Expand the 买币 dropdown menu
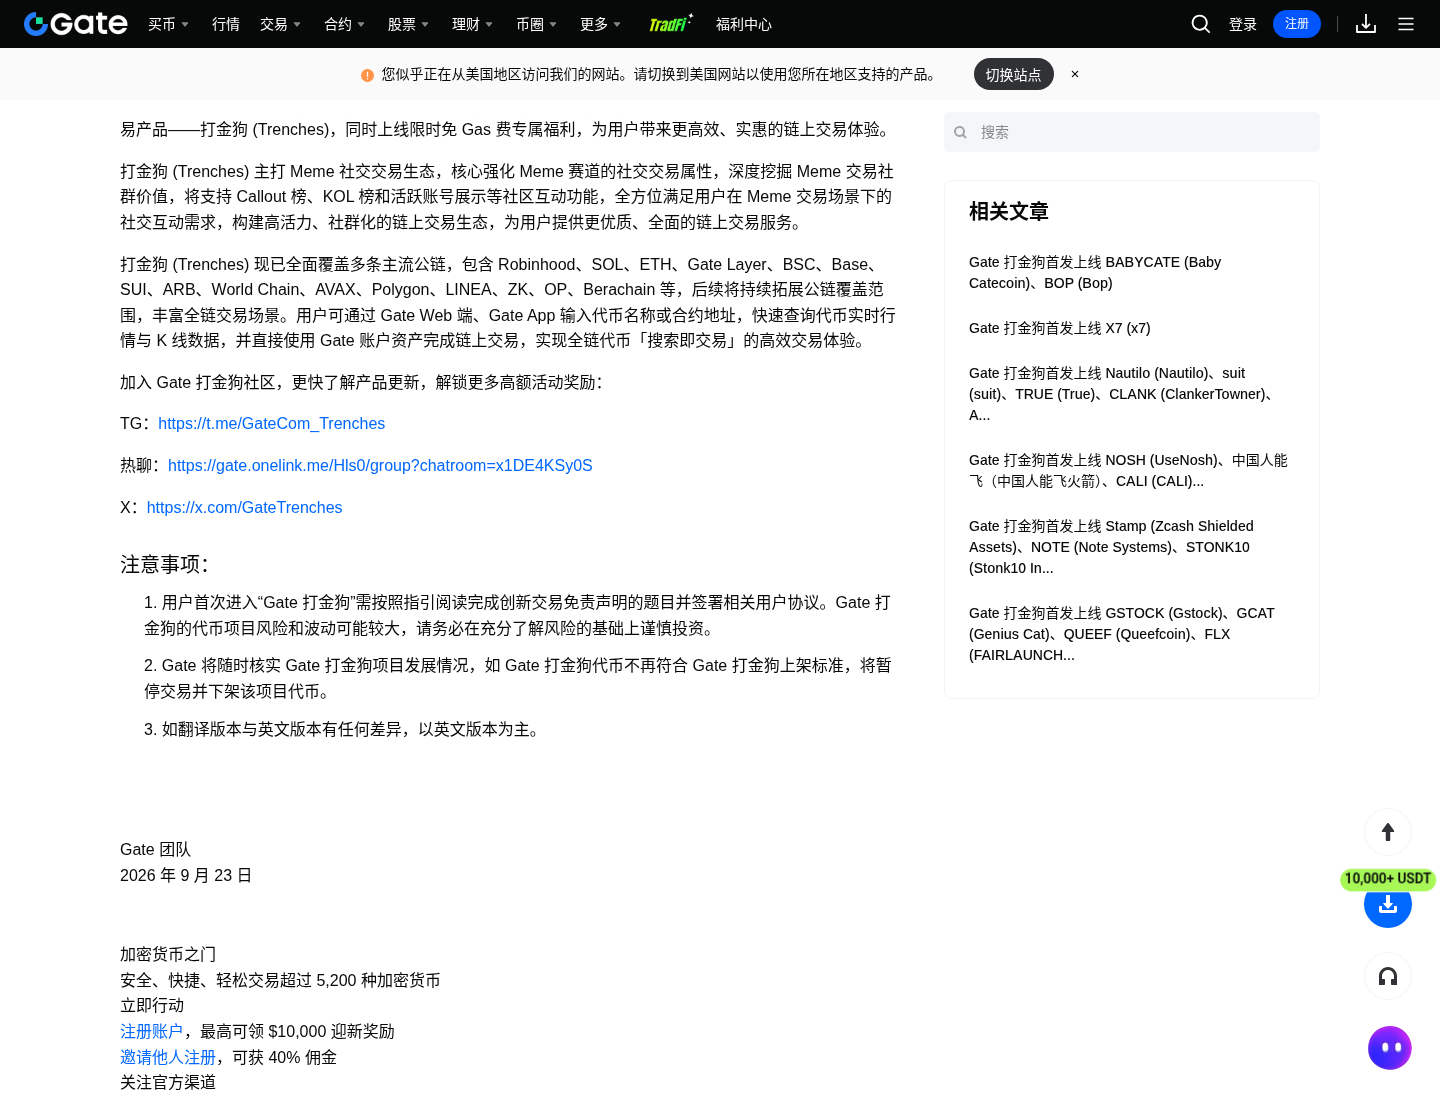The image size is (1440, 1100). pos(168,24)
